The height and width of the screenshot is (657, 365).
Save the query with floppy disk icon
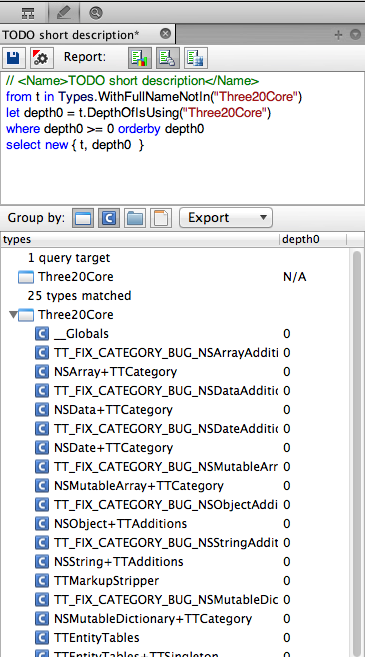tap(14, 57)
